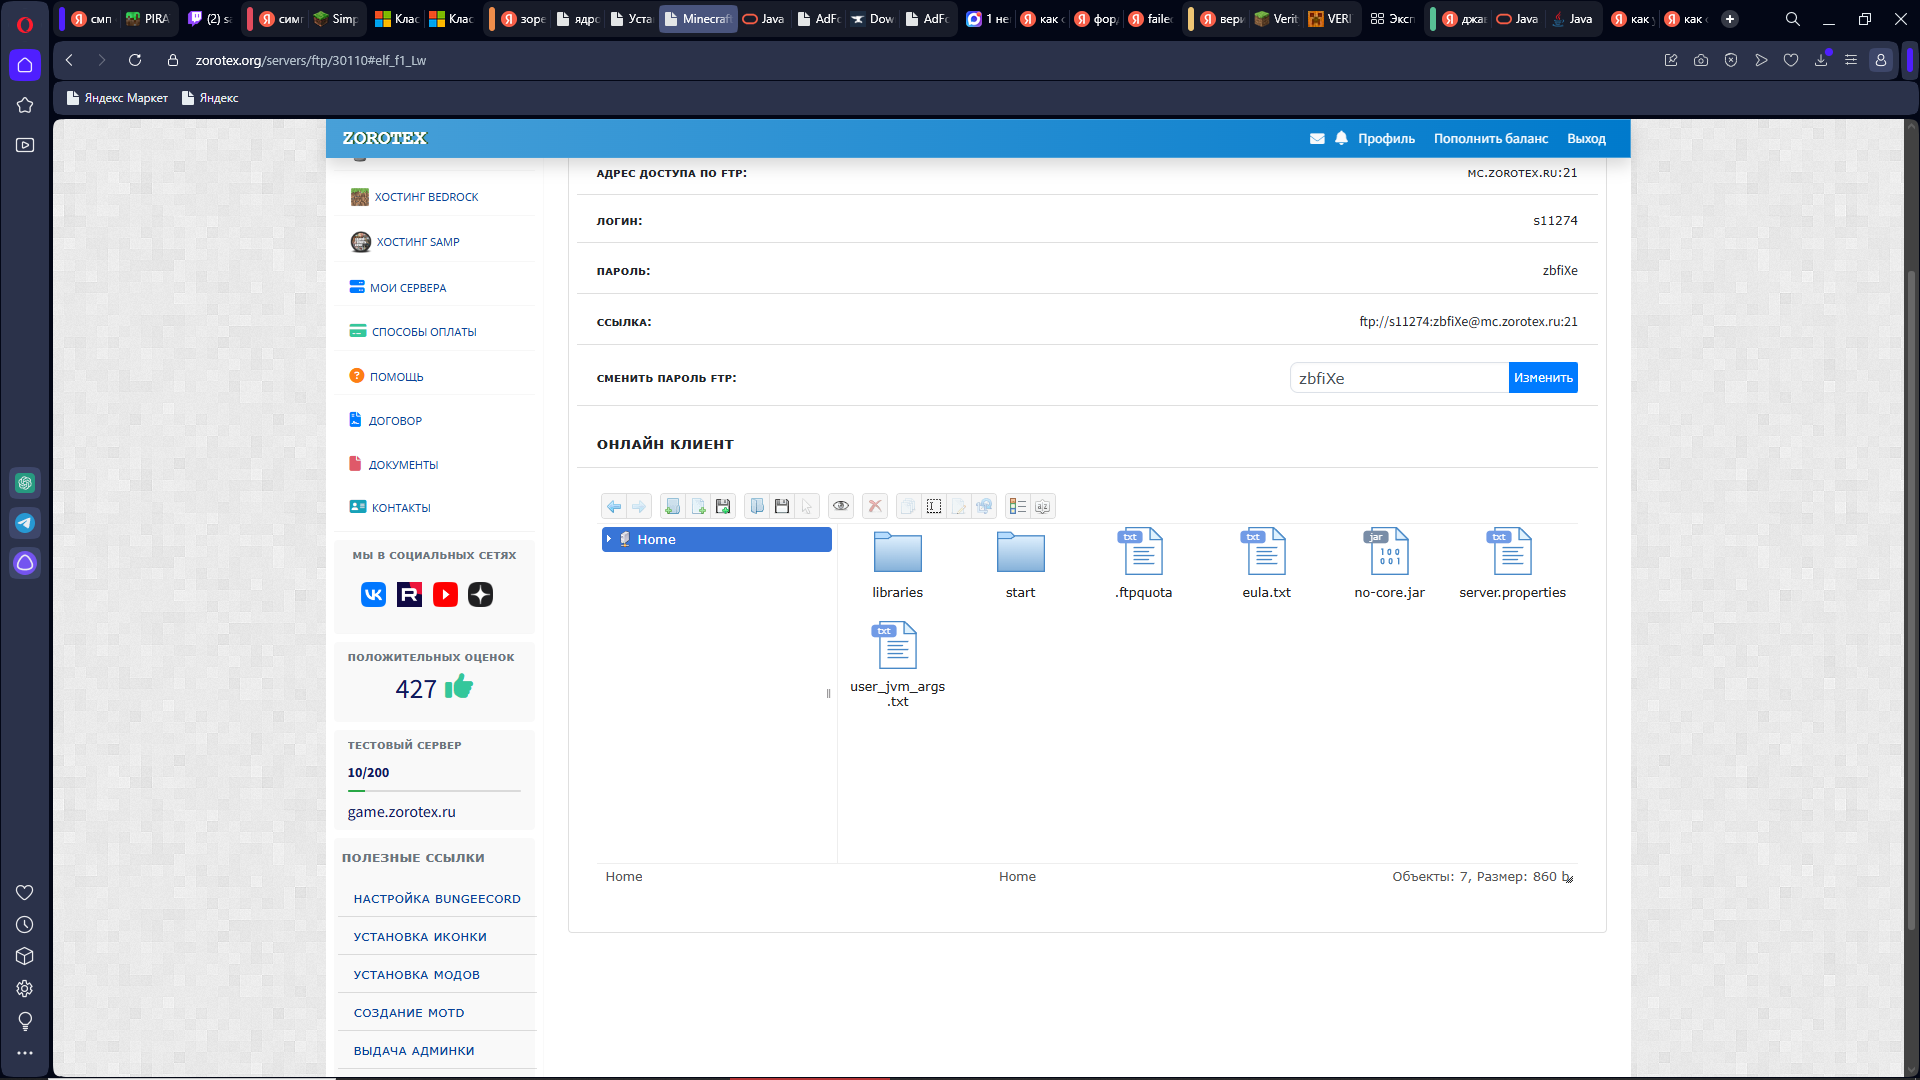Screen dimensions: 1920x1080
Task: Click the open folder icon in FTP toolbar
Action: pos(757,506)
